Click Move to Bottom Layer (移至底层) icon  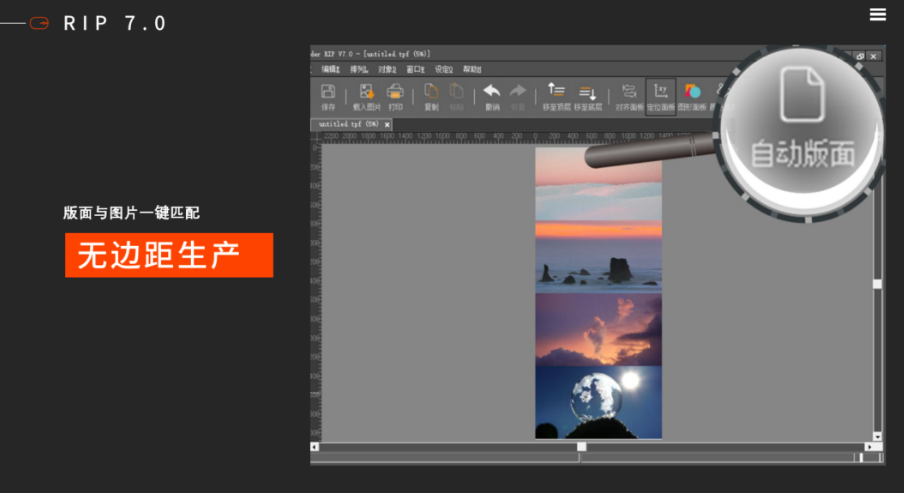[x=588, y=95]
